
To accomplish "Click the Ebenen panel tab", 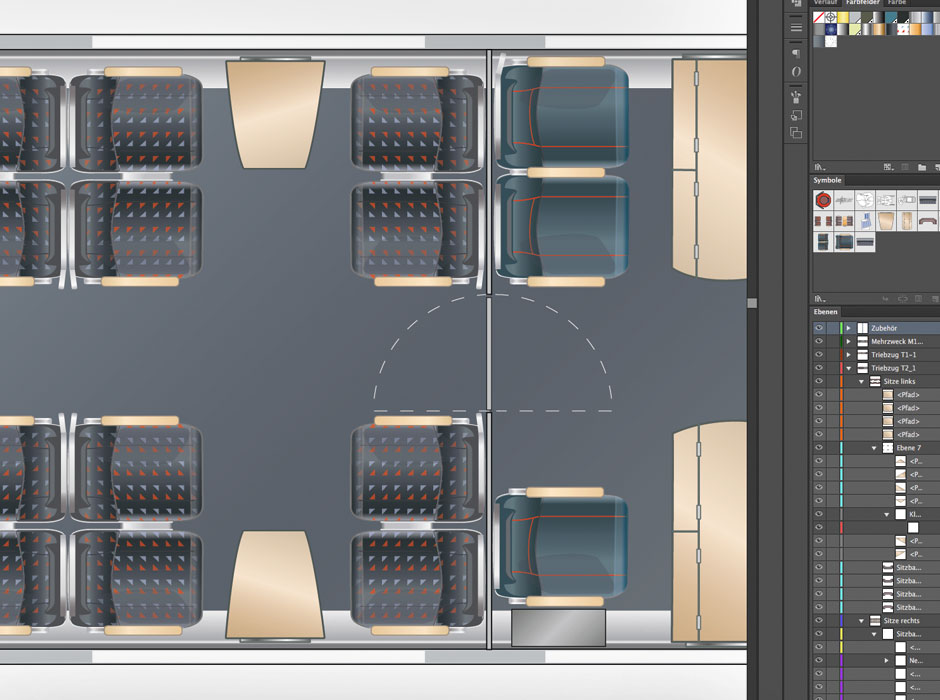I will (x=825, y=312).
